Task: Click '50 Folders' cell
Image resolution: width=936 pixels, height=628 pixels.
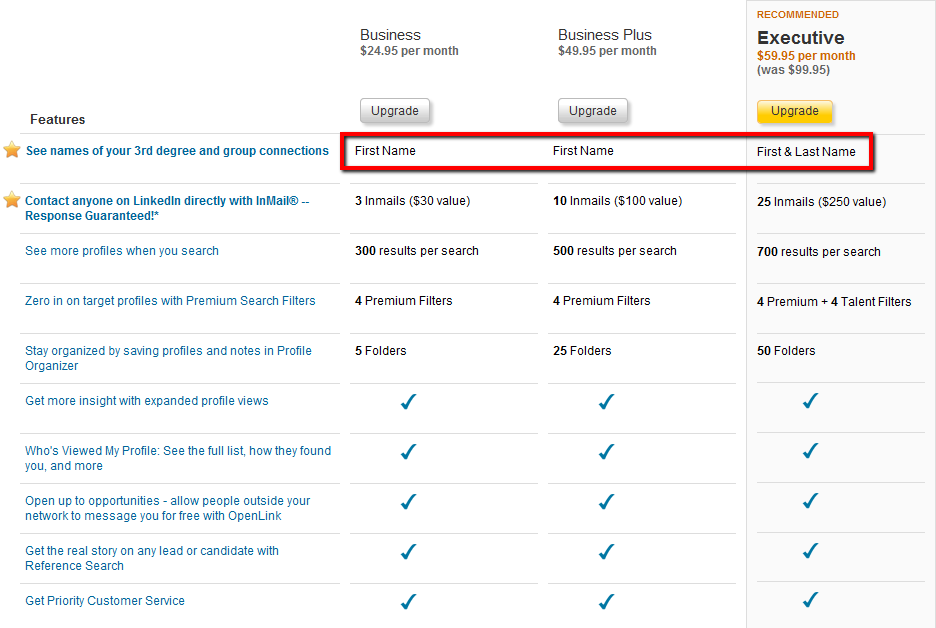Action: point(786,351)
